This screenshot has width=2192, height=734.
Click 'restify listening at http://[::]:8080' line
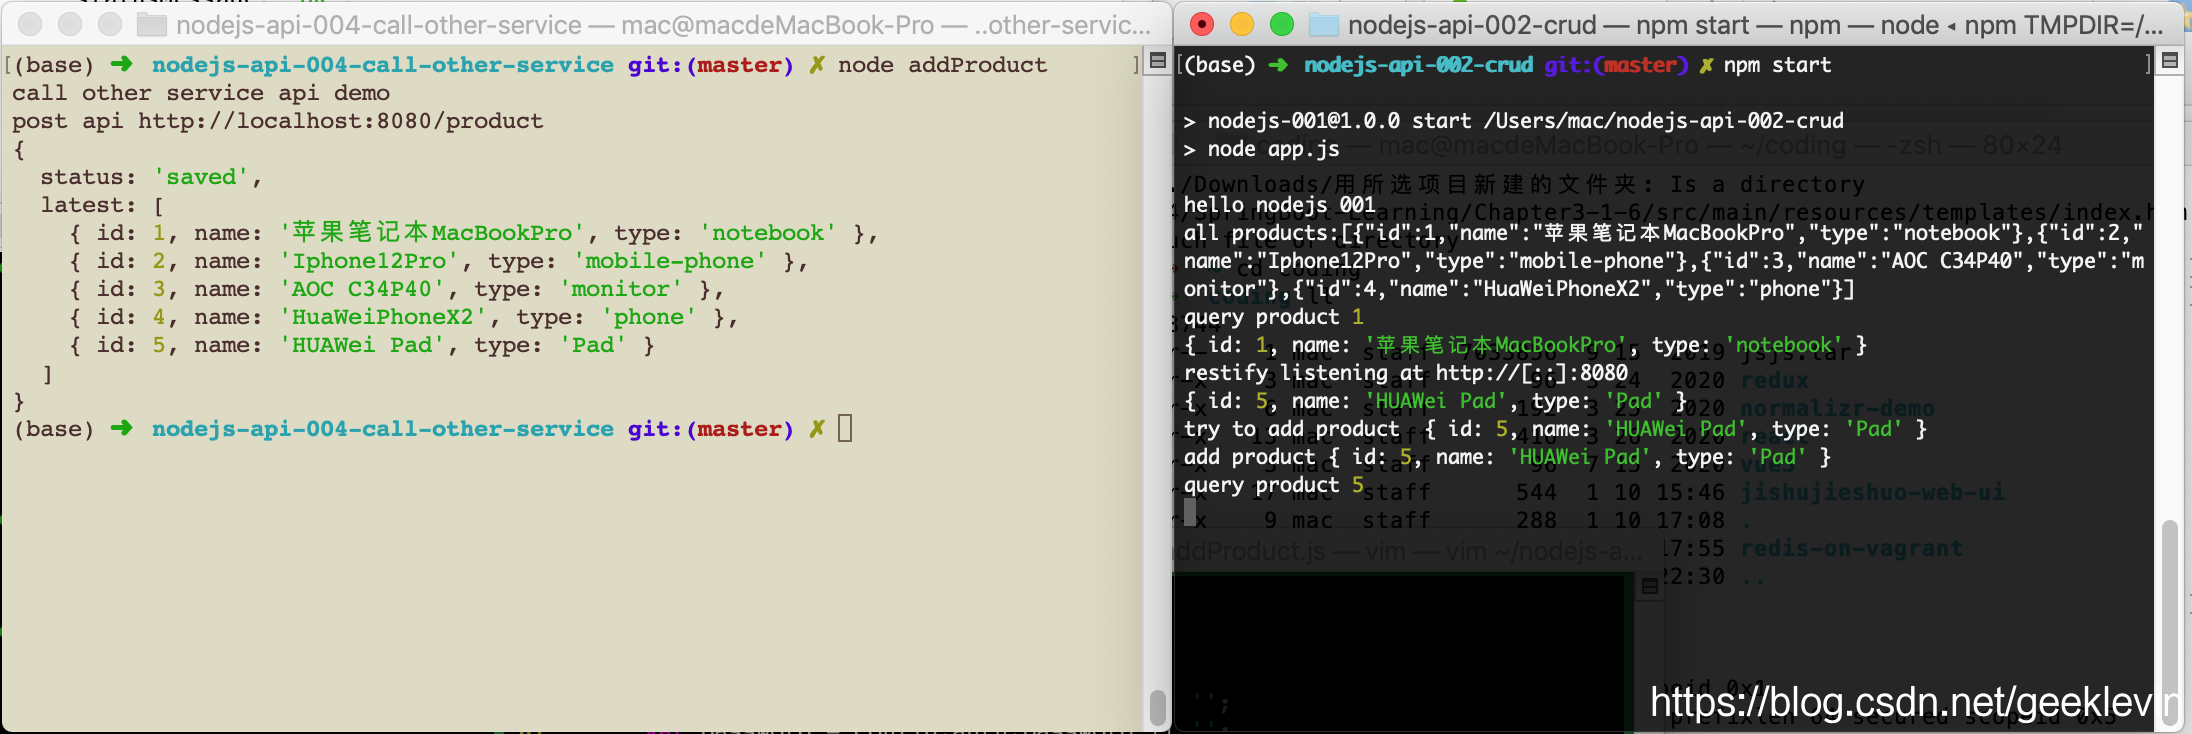(1405, 373)
